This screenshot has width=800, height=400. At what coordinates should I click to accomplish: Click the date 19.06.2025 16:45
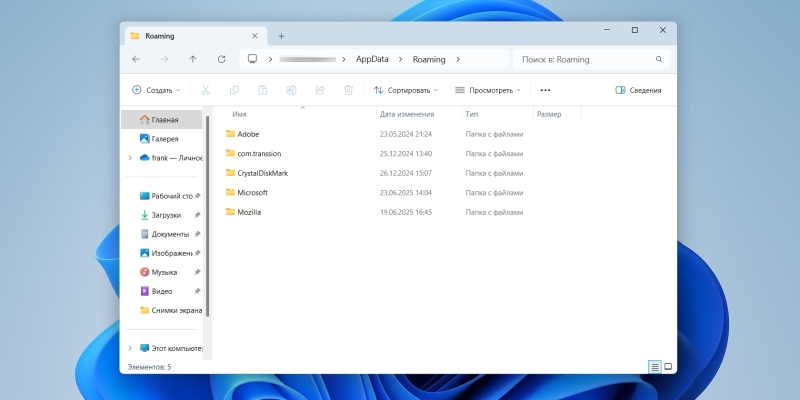click(406, 212)
